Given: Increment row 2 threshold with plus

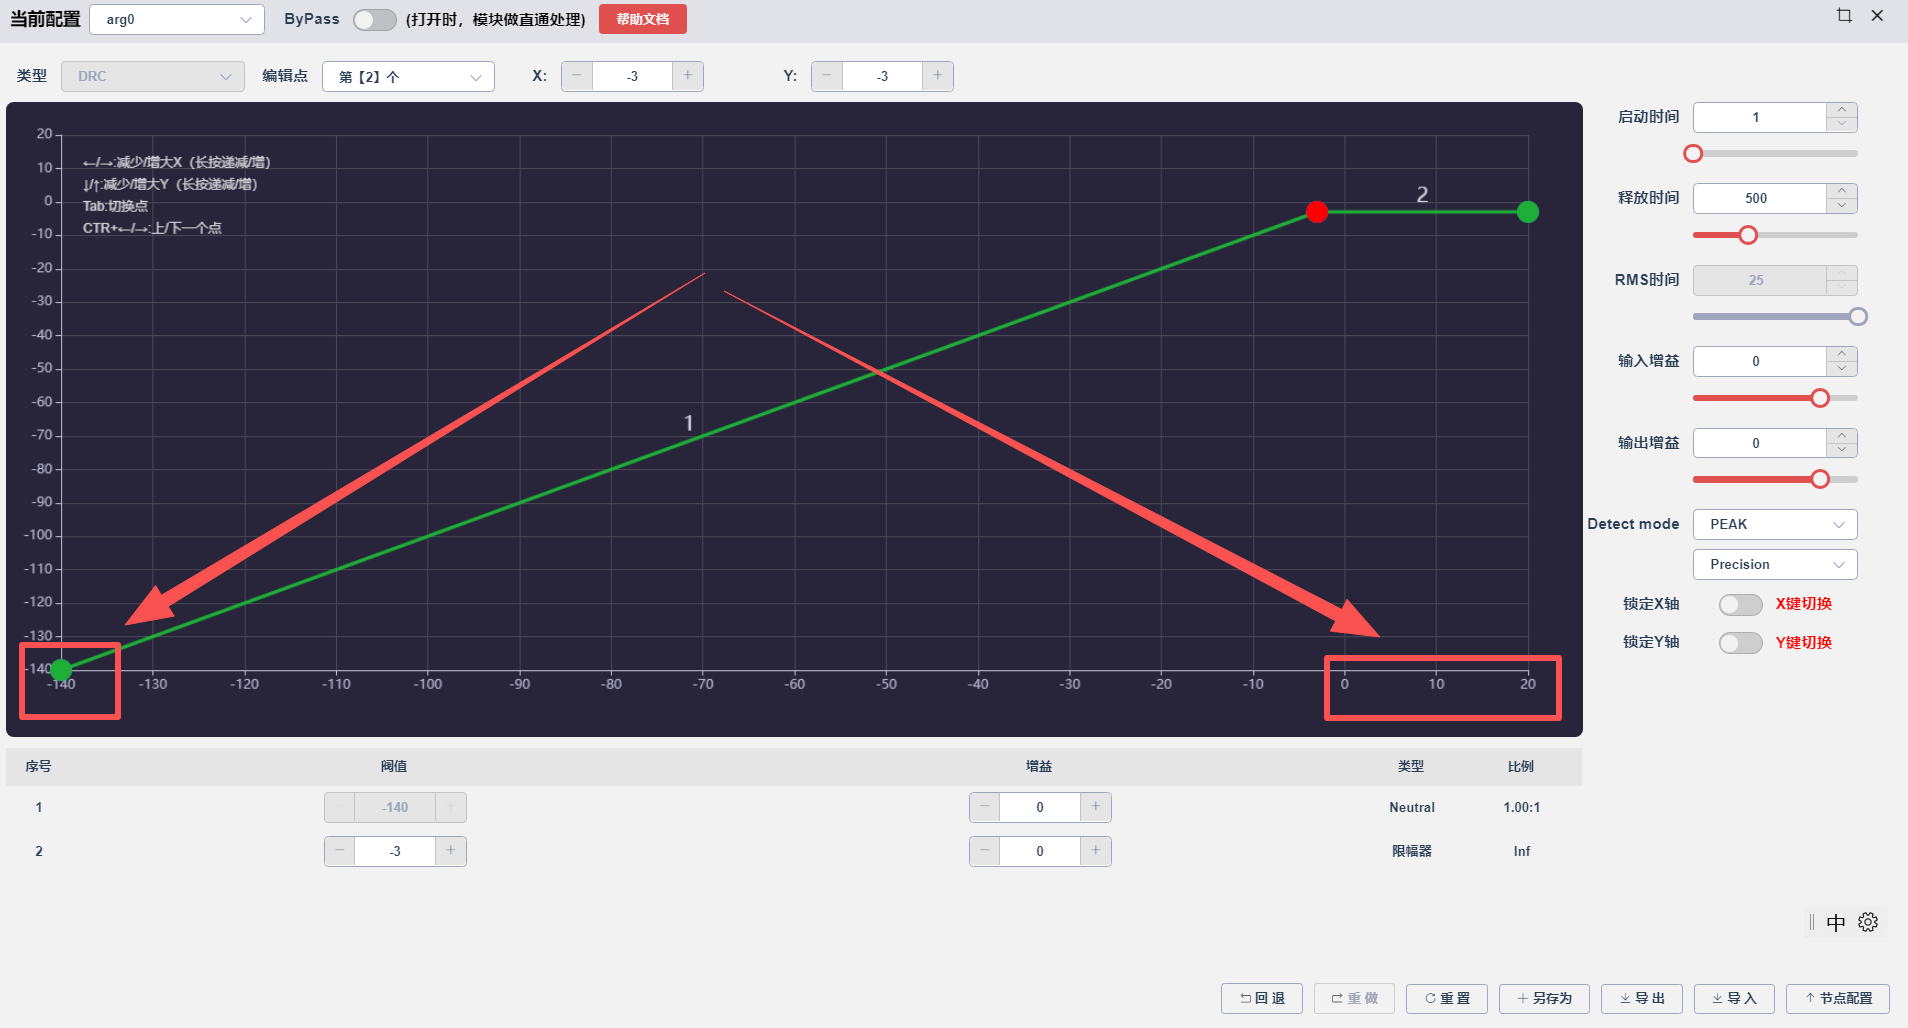Looking at the screenshot, I should 451,851.
